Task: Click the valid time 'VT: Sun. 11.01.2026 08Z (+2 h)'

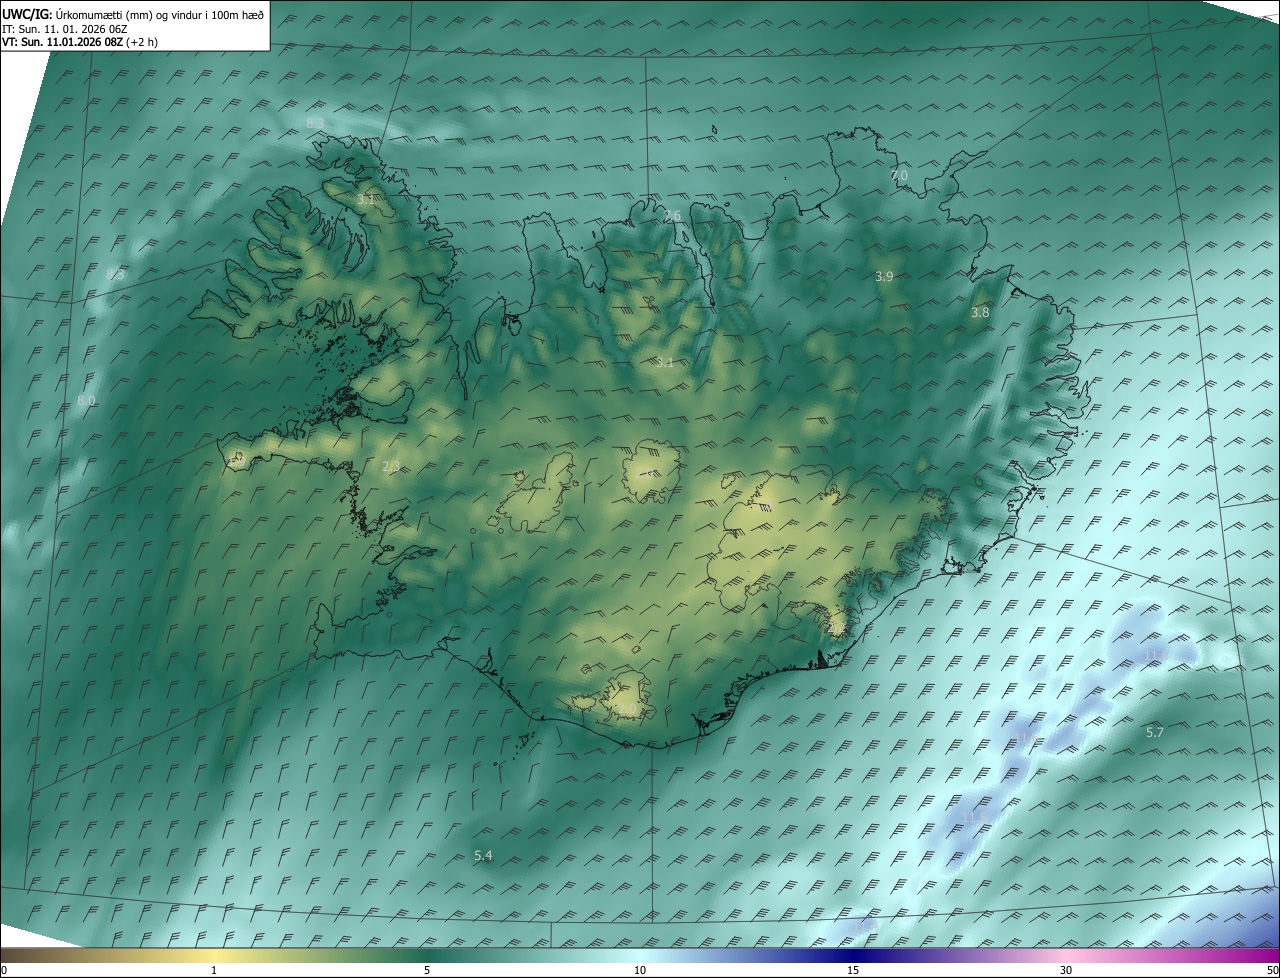Action: tap(80, 42)
